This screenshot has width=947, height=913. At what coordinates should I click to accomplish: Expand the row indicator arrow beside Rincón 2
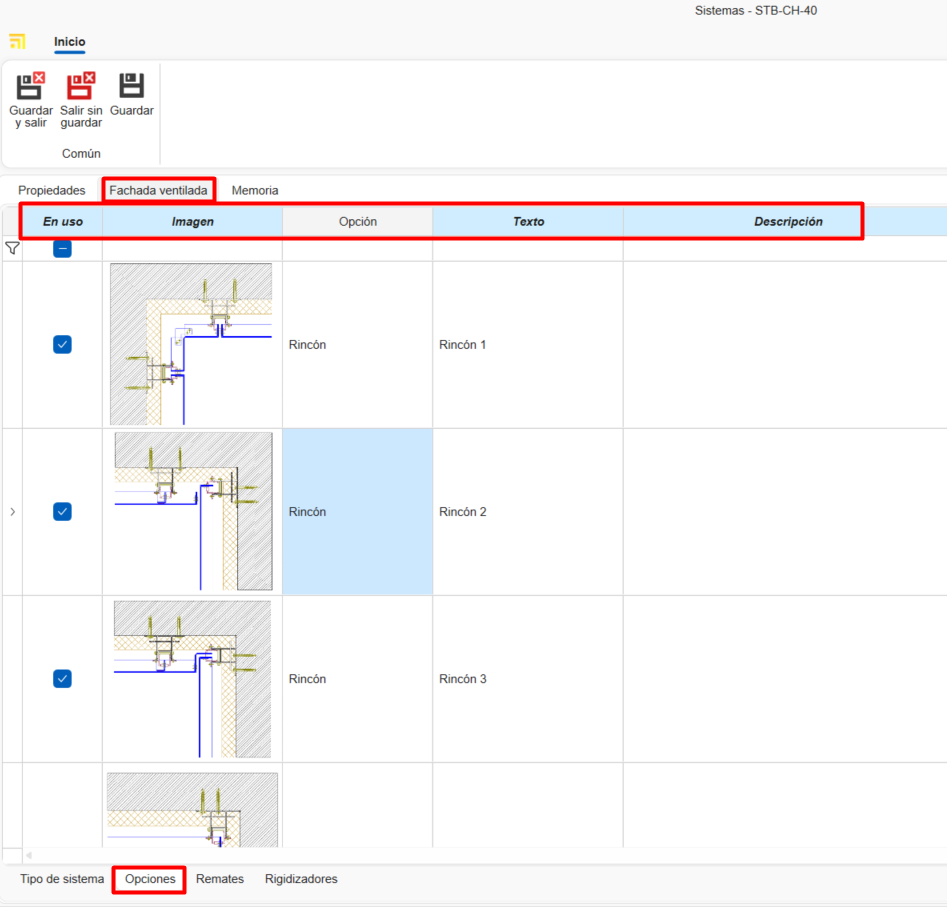tap(12, 512)
